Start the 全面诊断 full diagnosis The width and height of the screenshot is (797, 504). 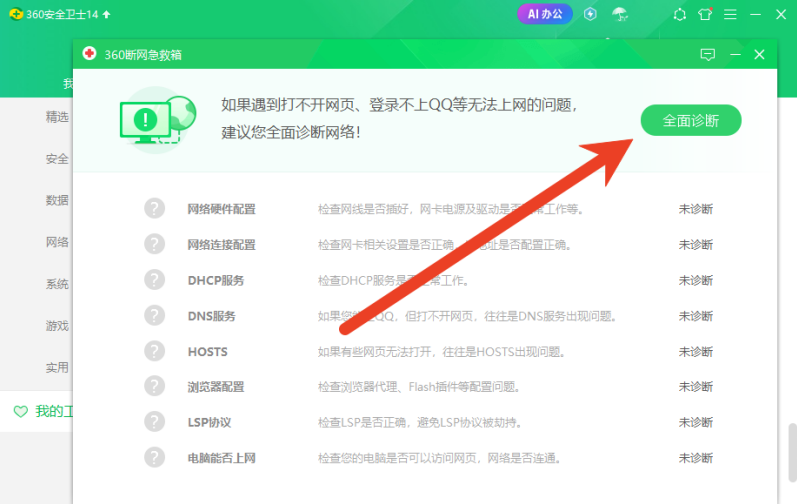(691, 120)
